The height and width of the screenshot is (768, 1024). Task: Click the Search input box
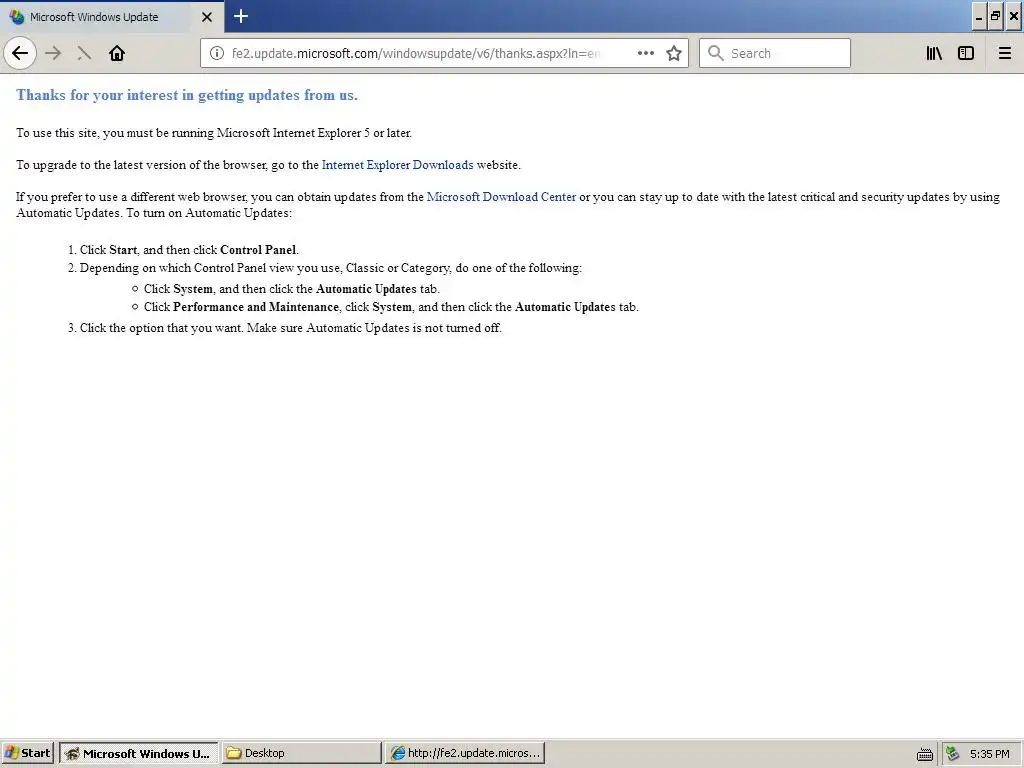pyautogui.click(x=775, y=53)
